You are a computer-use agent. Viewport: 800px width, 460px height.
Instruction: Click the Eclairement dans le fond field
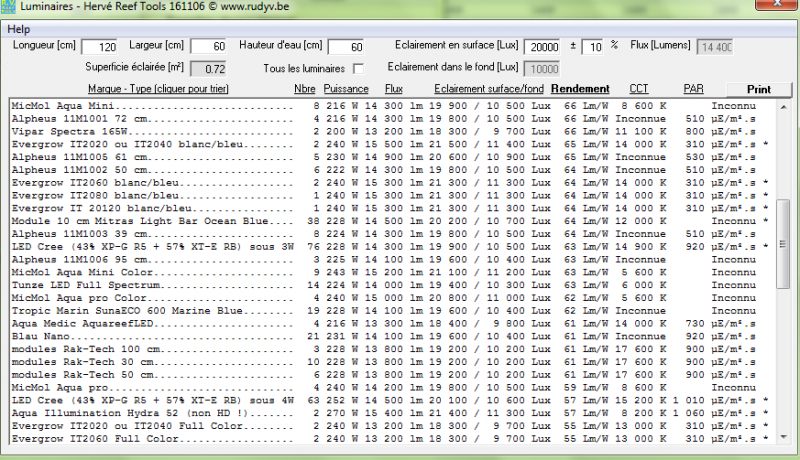point(541,69)
